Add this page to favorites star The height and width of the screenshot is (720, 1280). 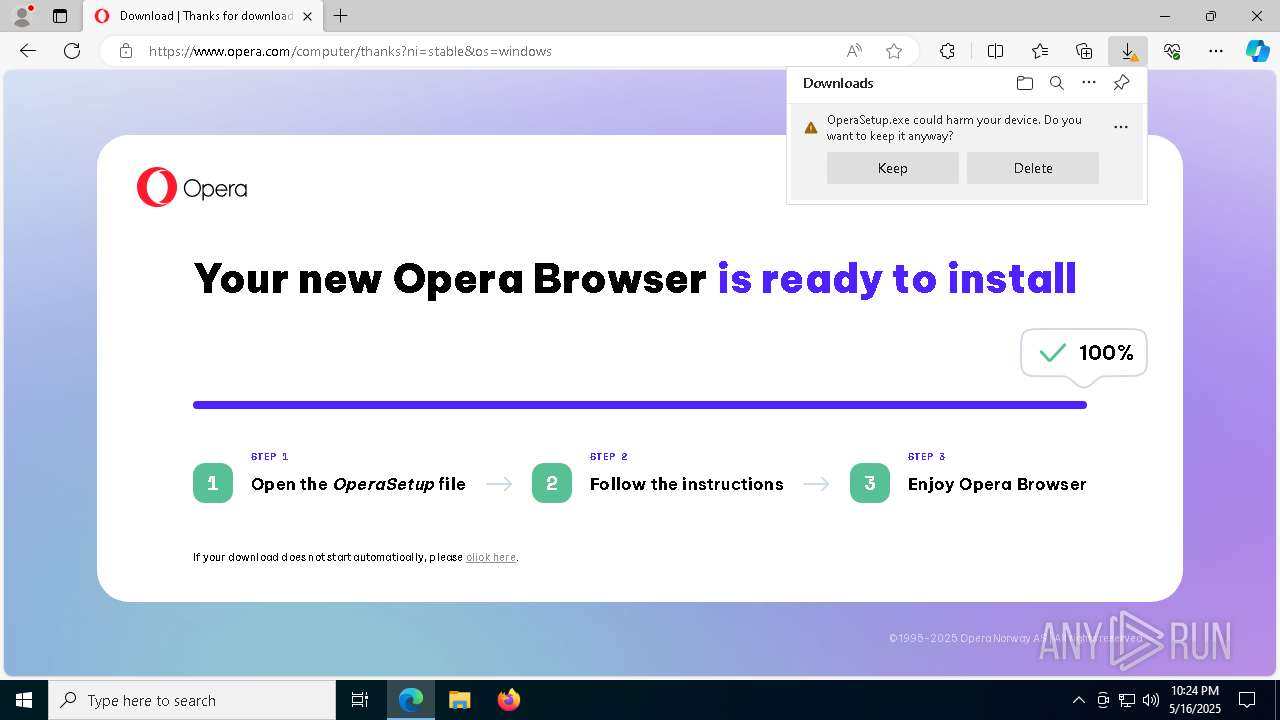coord(894,51)
